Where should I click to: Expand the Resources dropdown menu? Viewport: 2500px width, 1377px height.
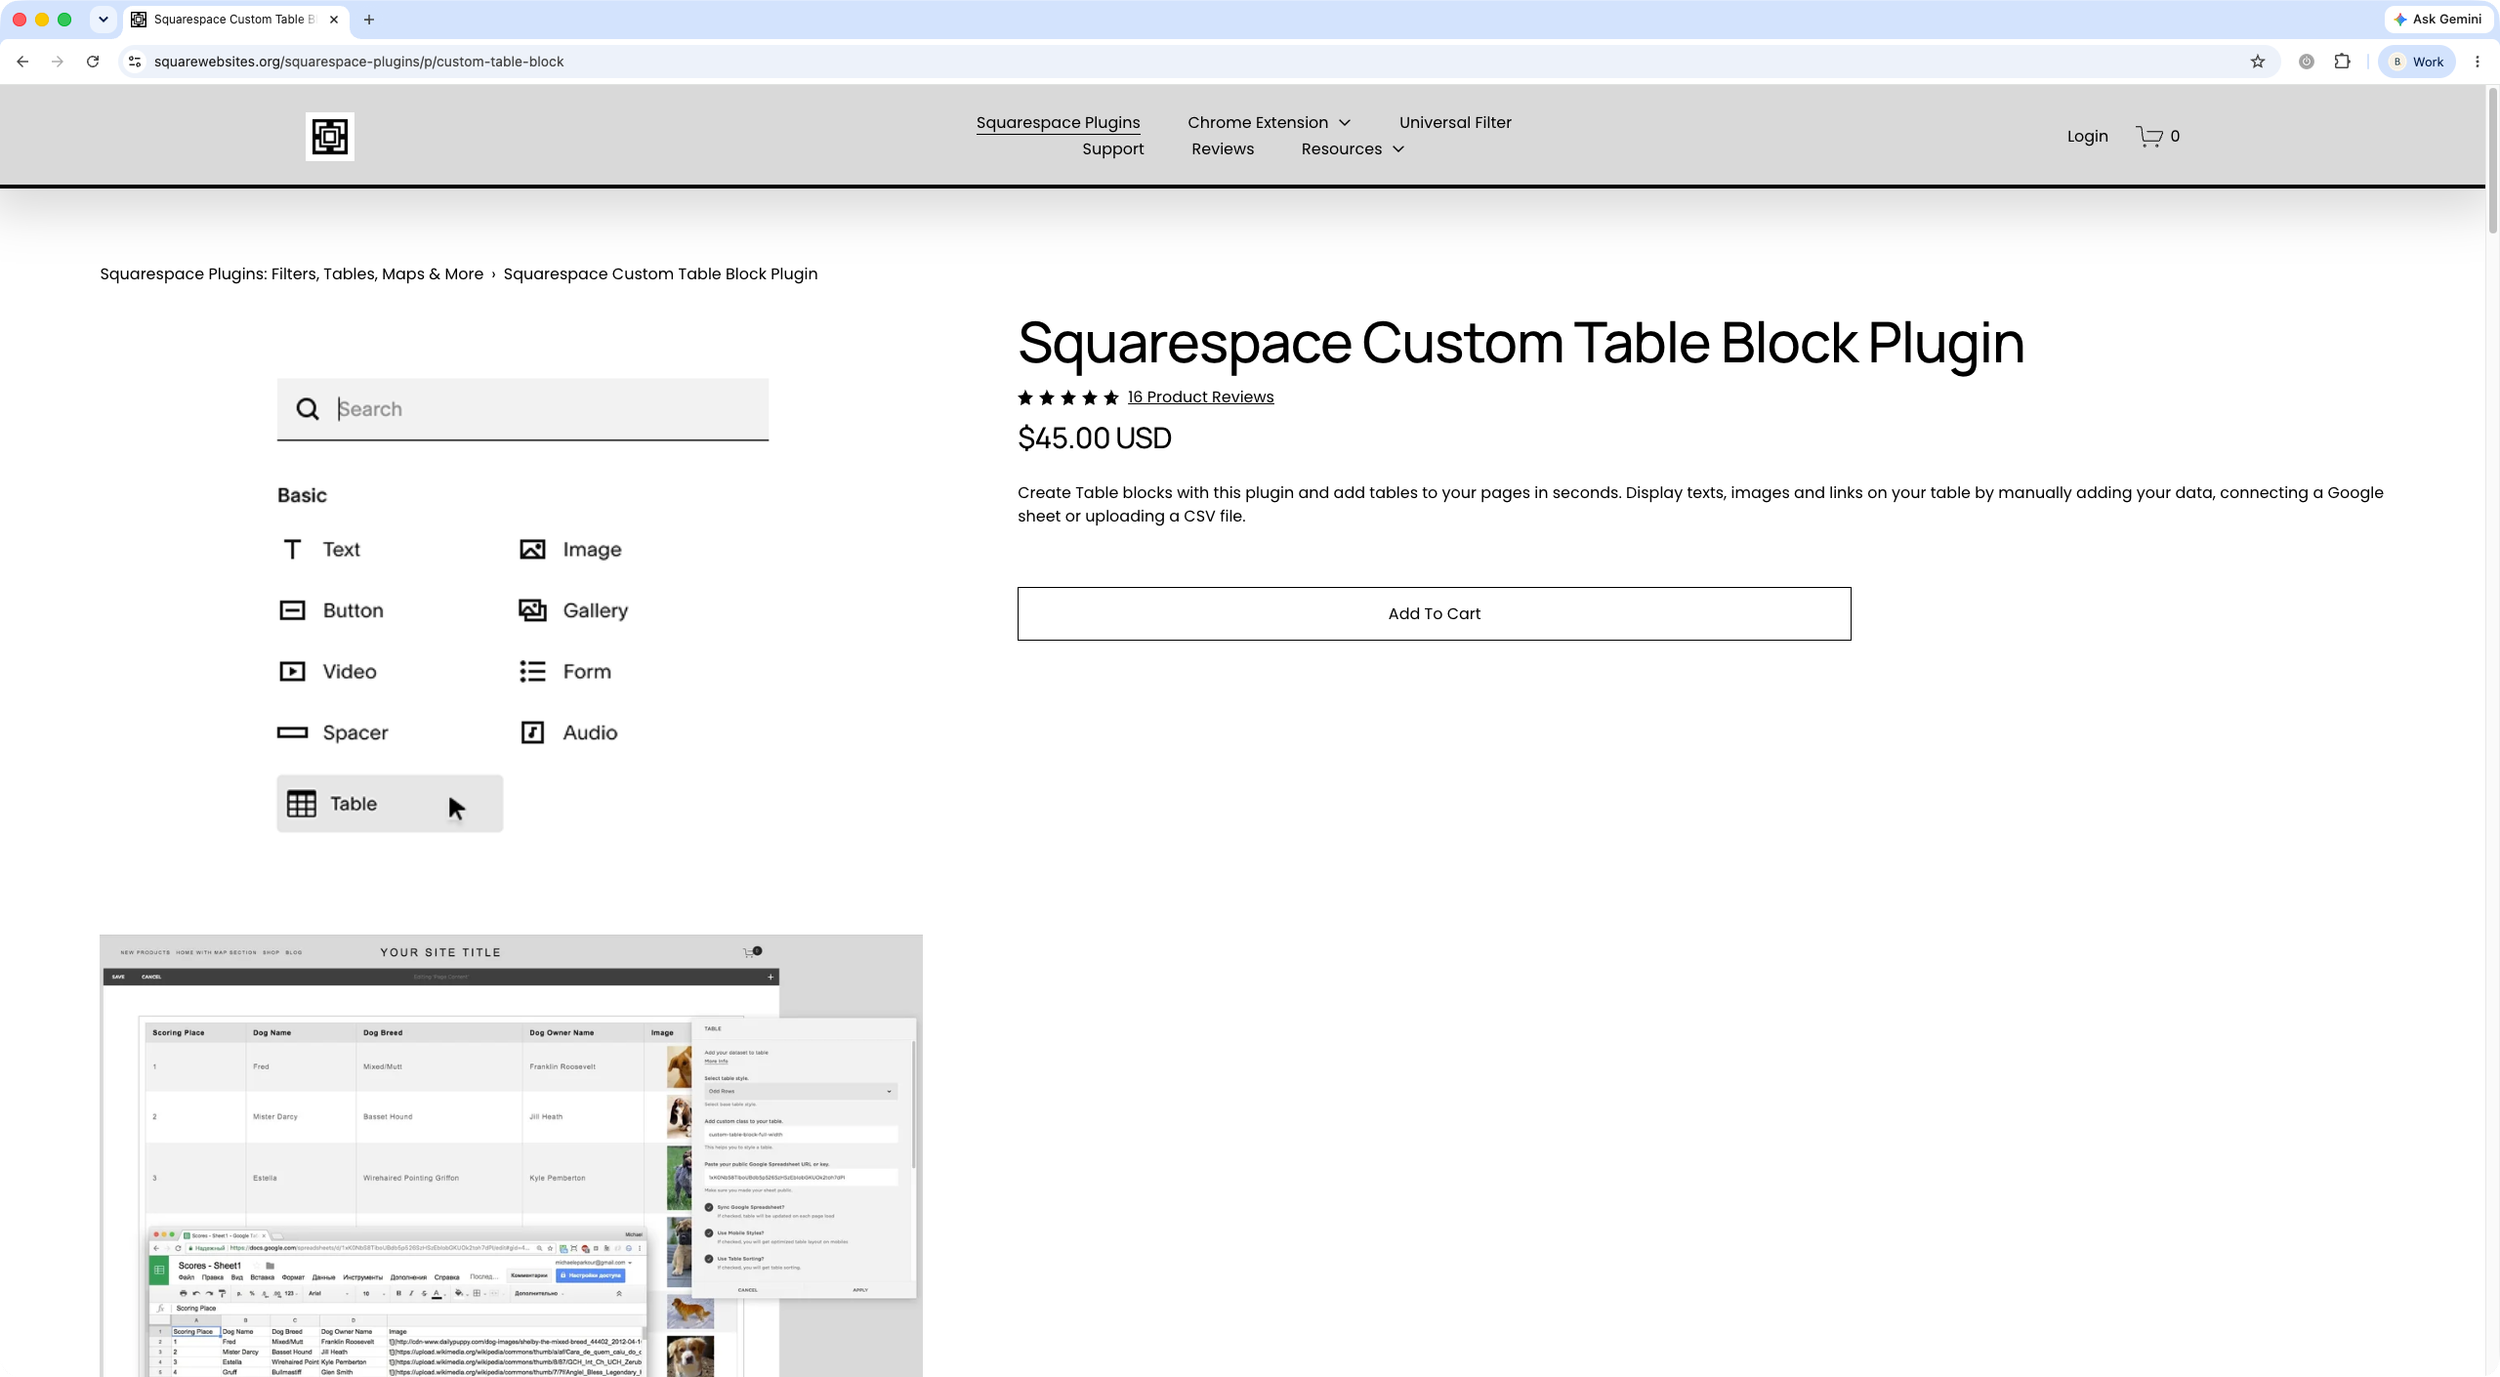point(1352,149)
